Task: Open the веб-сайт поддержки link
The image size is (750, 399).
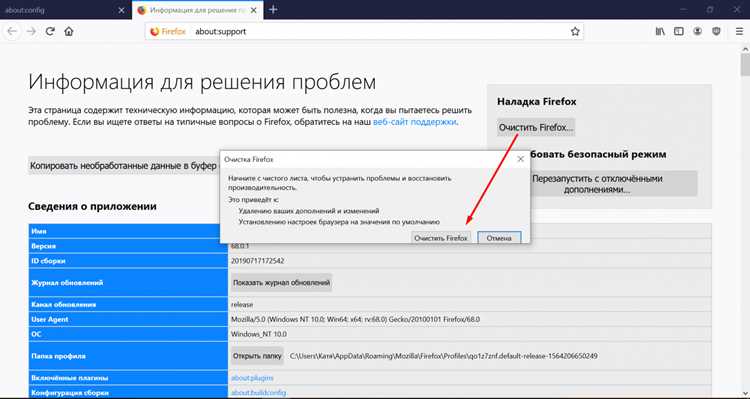Action: [x=415, y=122]
